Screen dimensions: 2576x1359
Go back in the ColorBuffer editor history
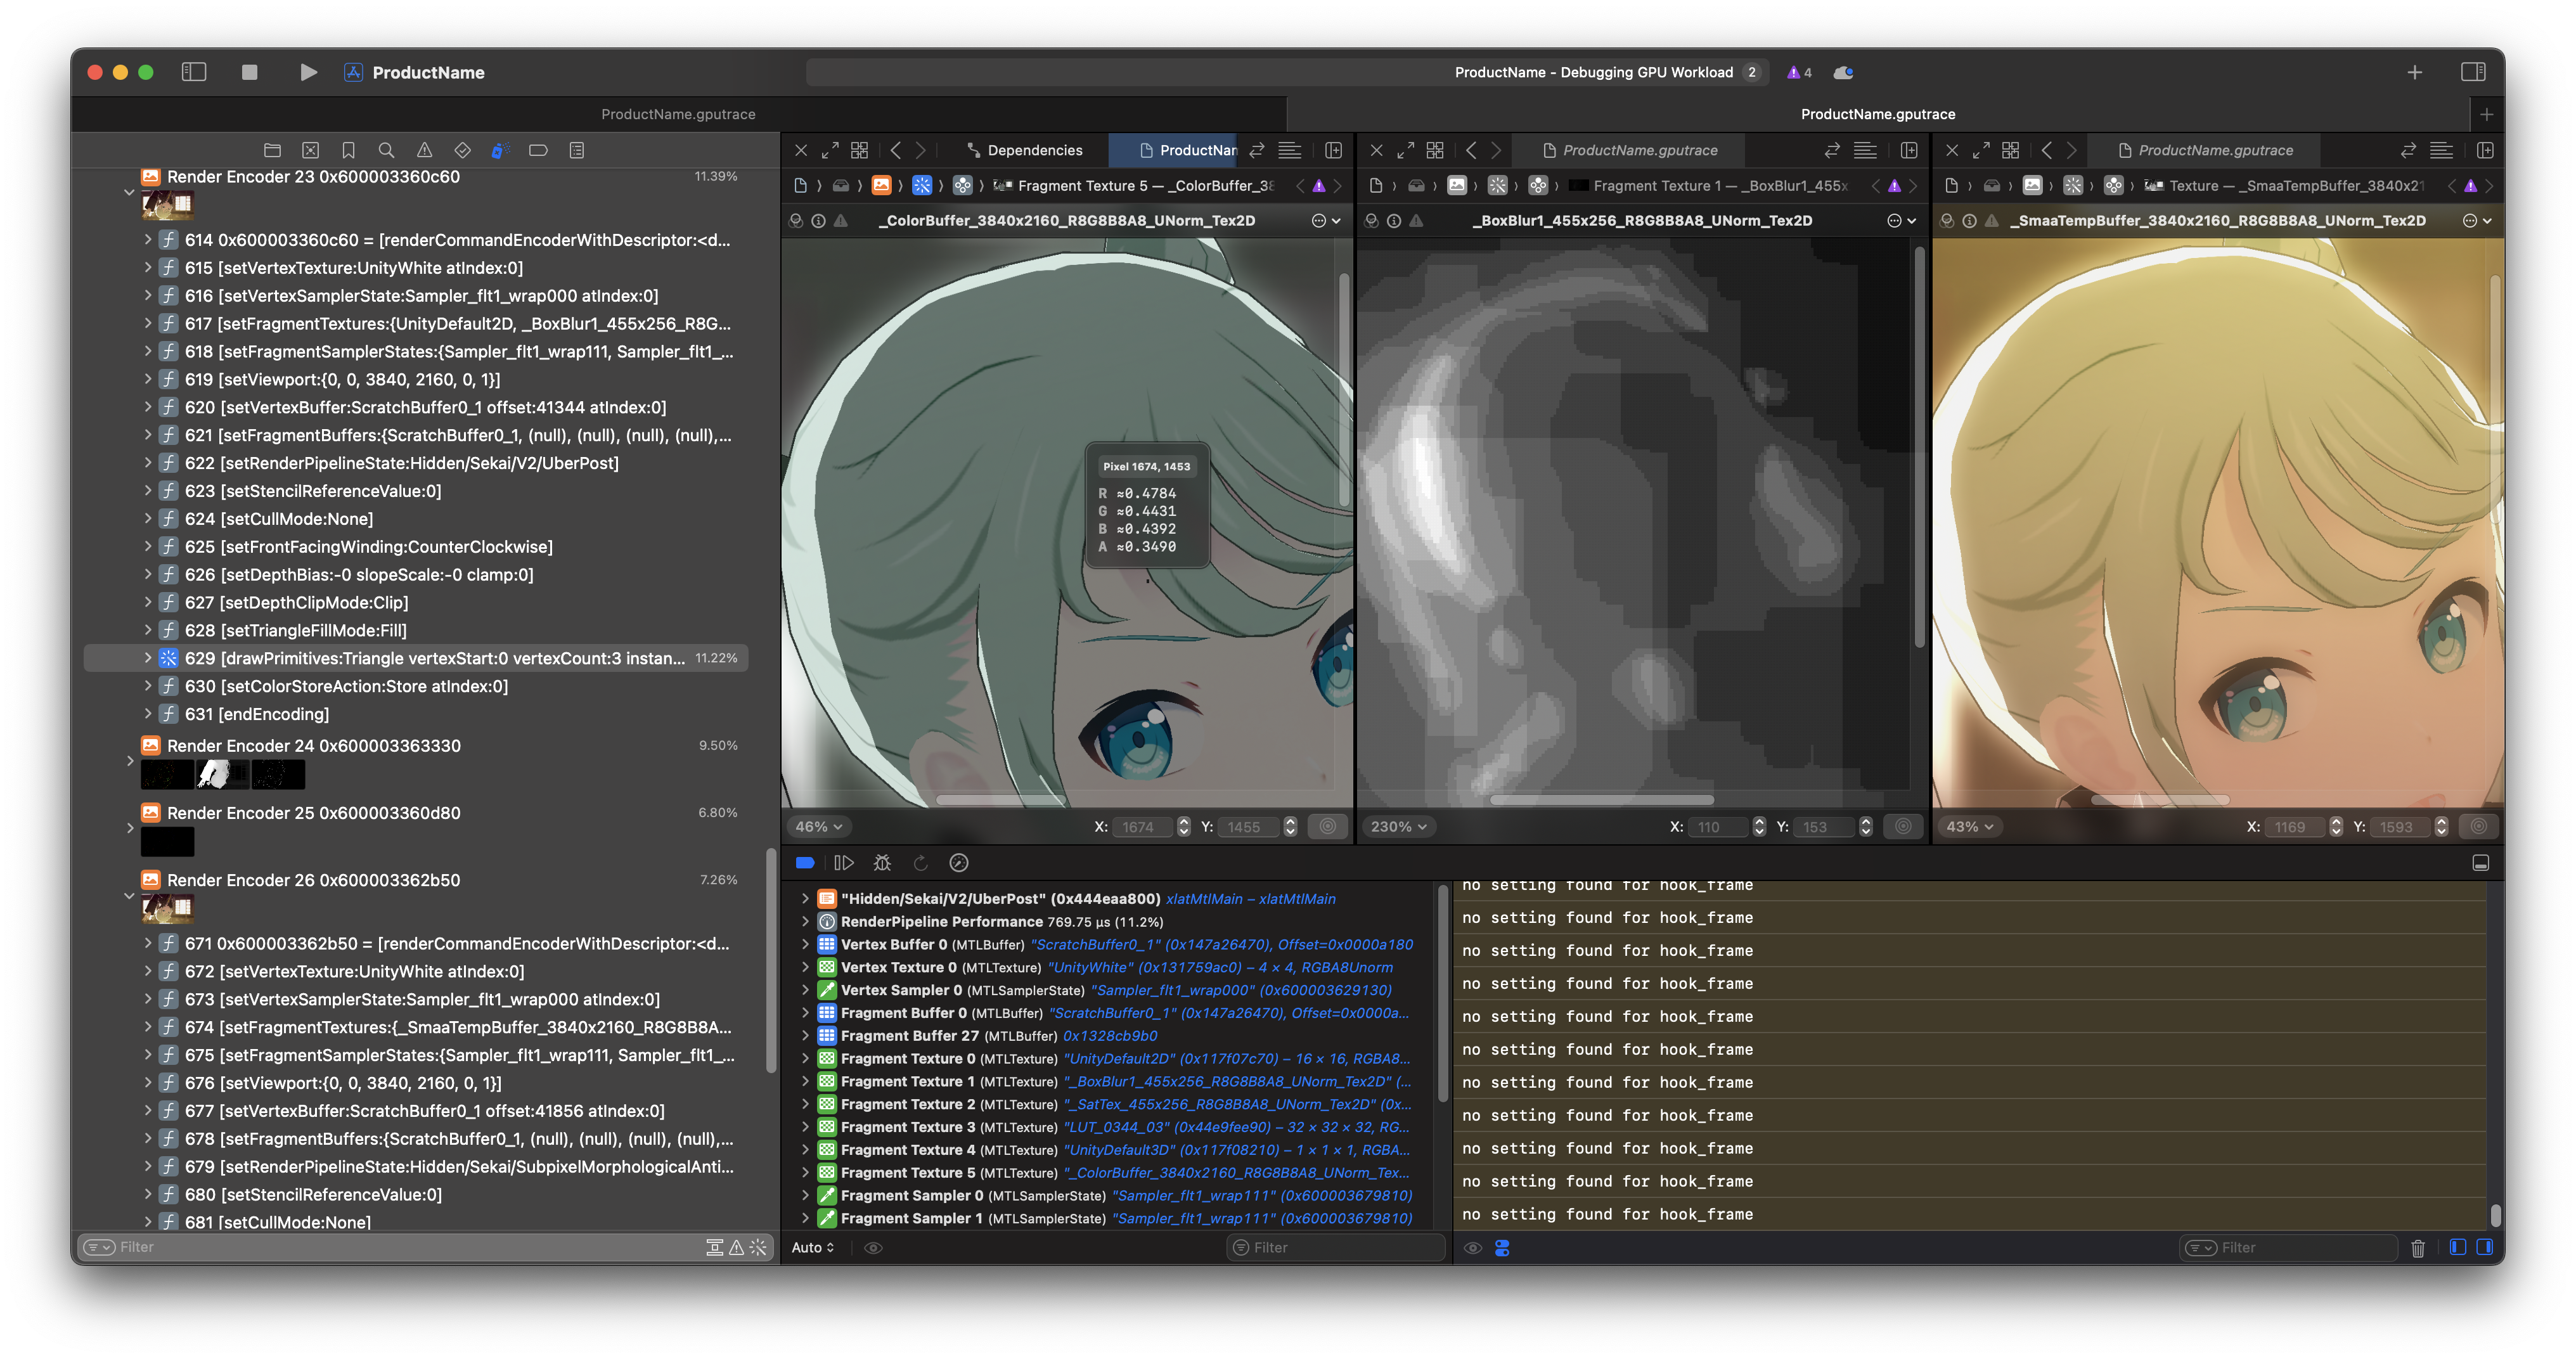point(895,150)
